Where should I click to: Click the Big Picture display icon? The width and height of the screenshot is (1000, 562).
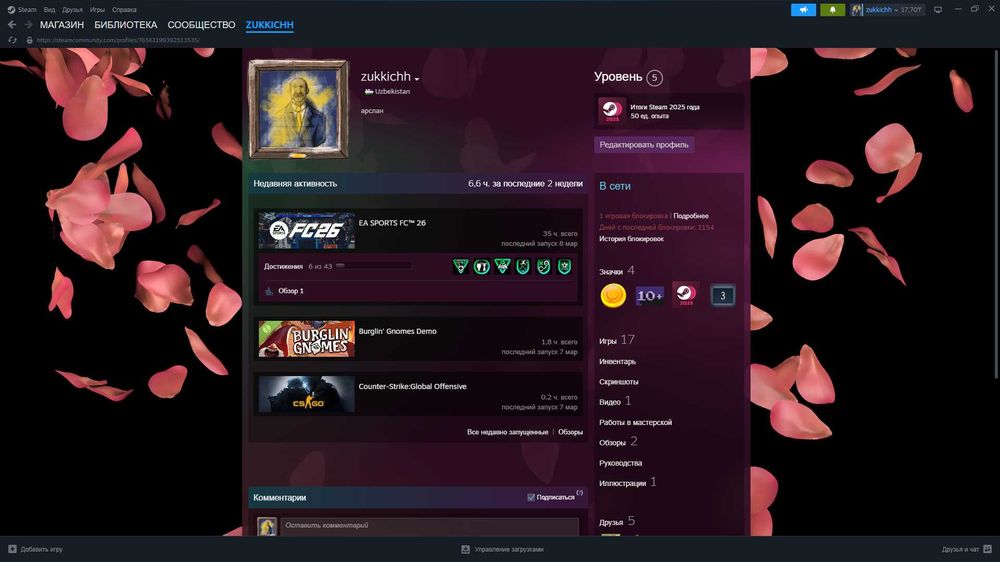point(938,10)
